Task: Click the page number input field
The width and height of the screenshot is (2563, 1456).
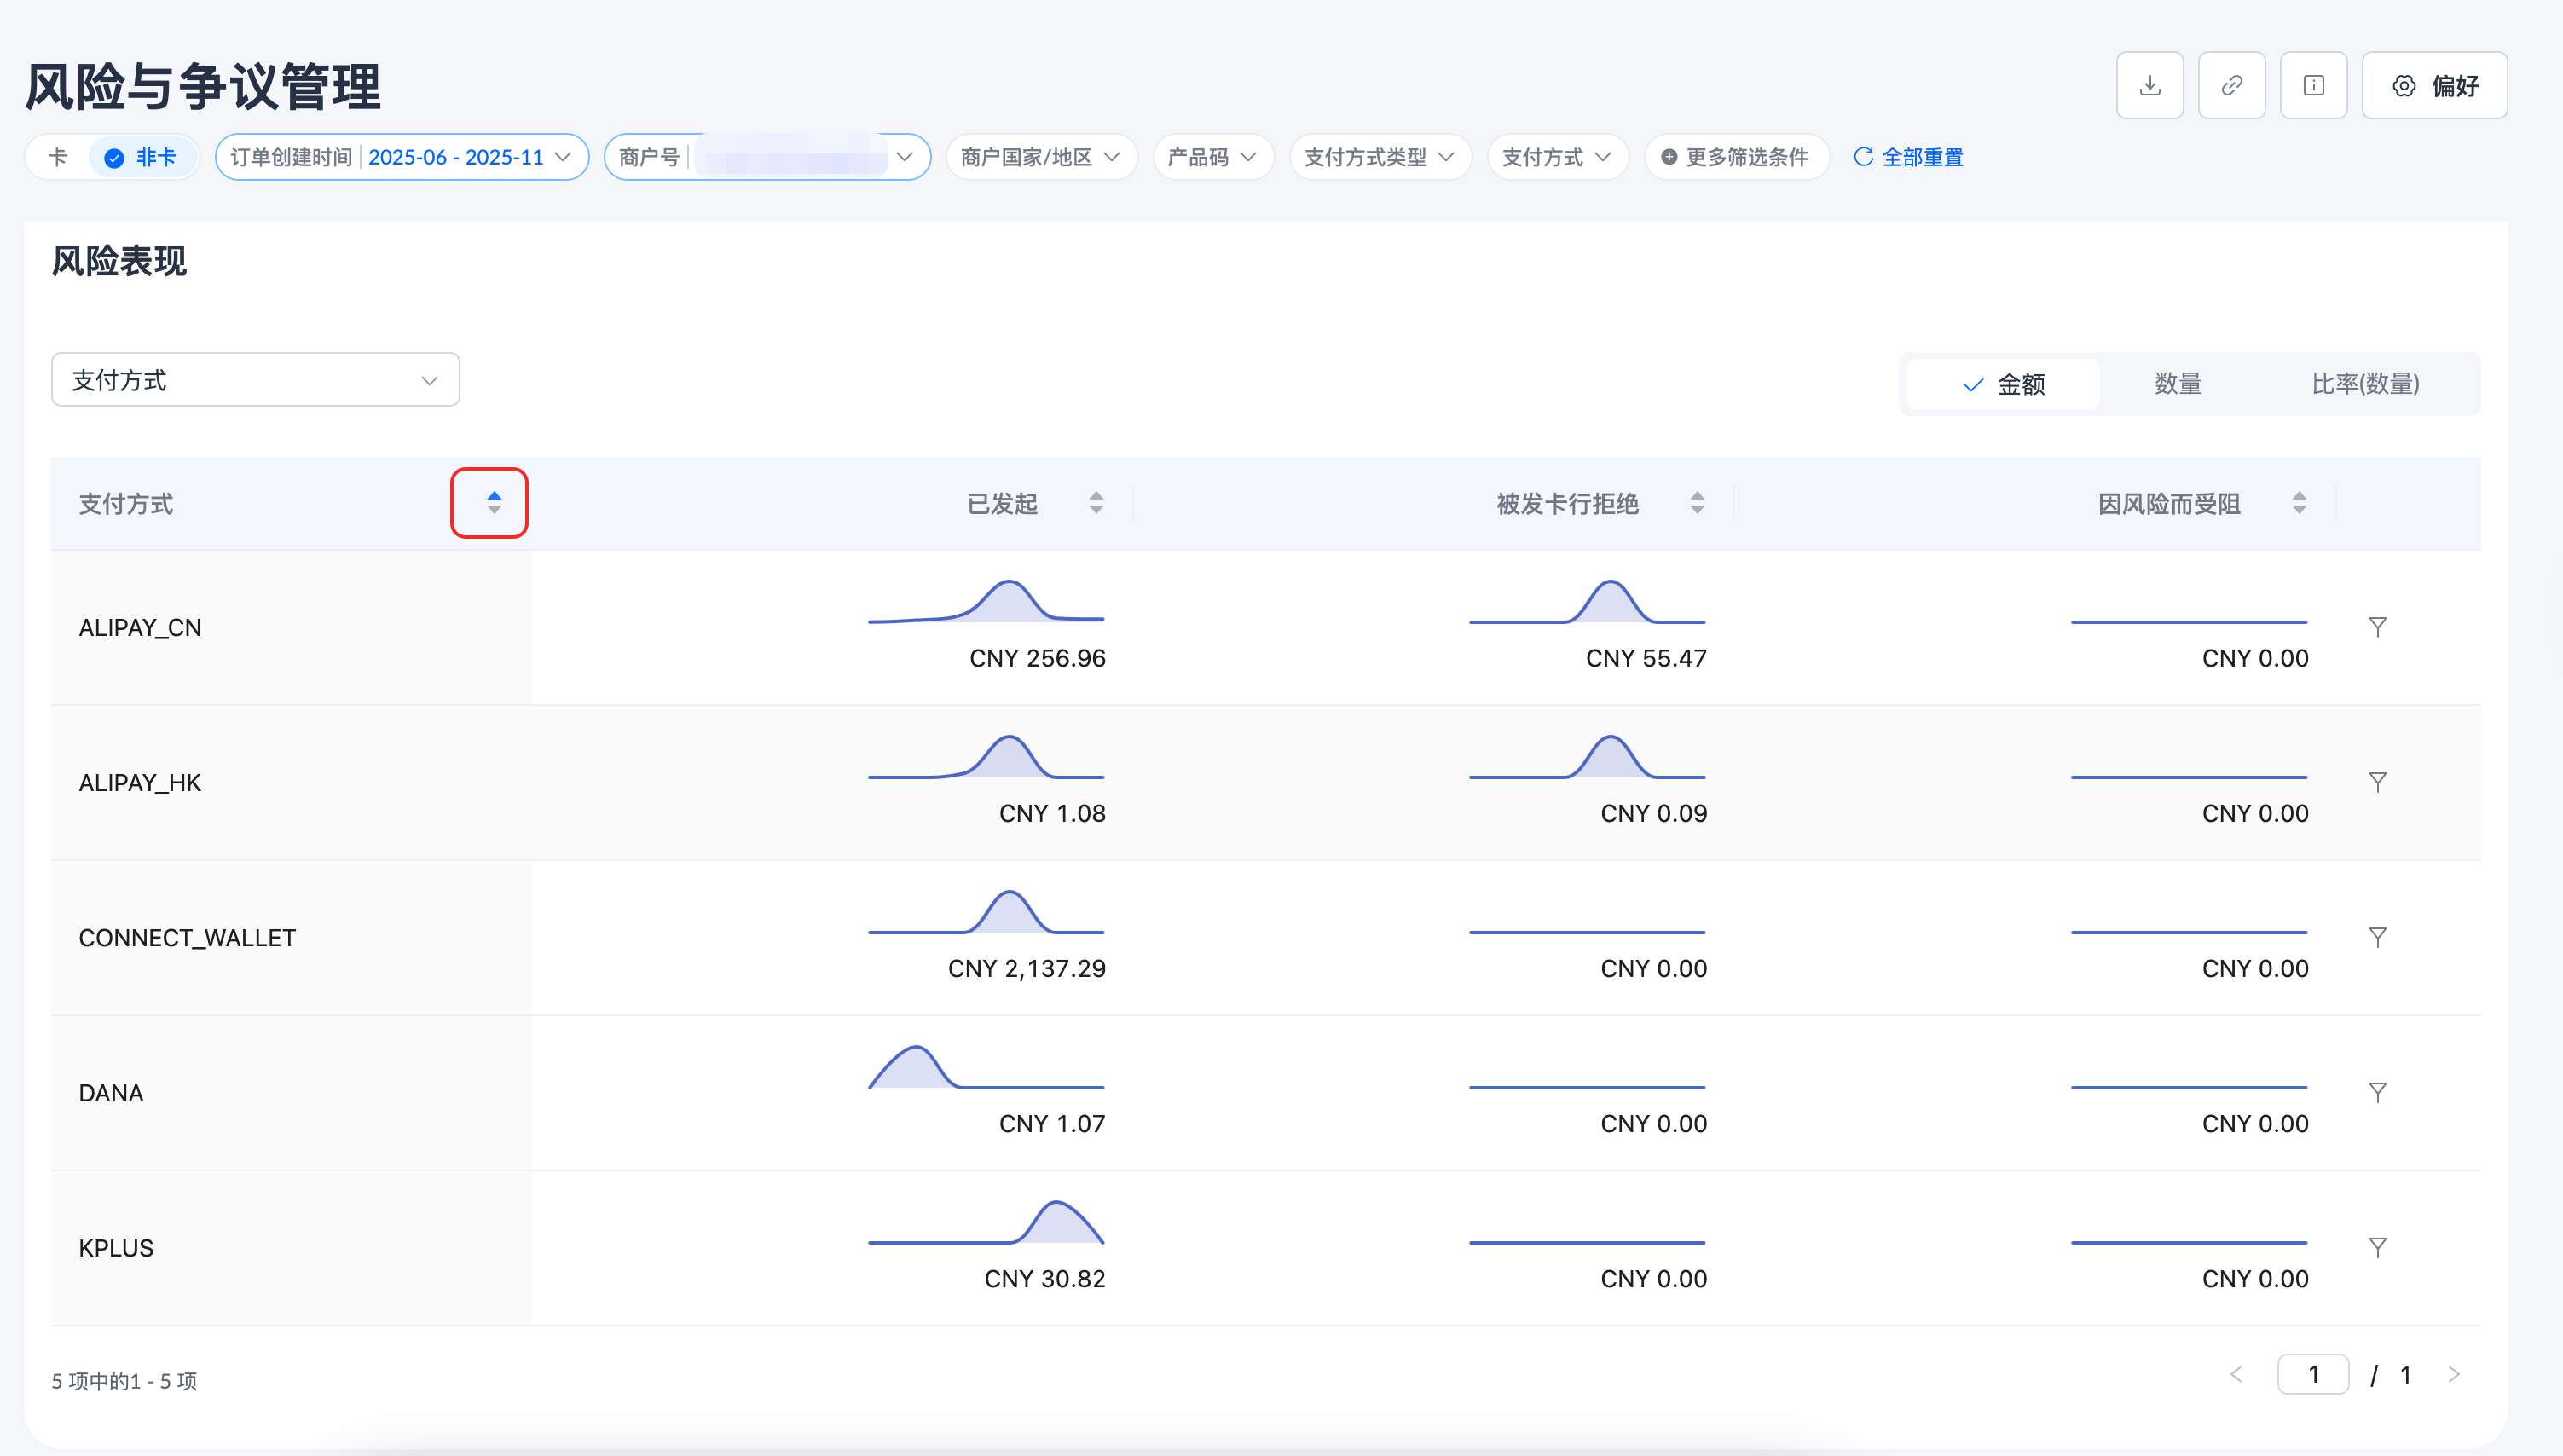Action: pyautogui.click(x=2312, y=1374)
